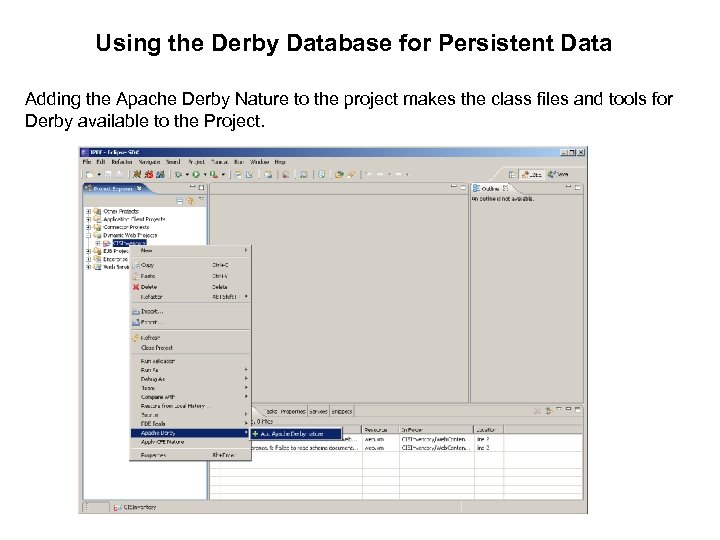
Task: Minimize the Outline panel
Action: click(568, 187)
